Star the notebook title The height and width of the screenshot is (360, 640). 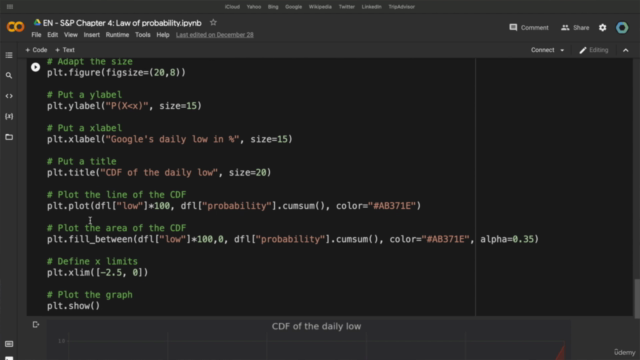213,23
